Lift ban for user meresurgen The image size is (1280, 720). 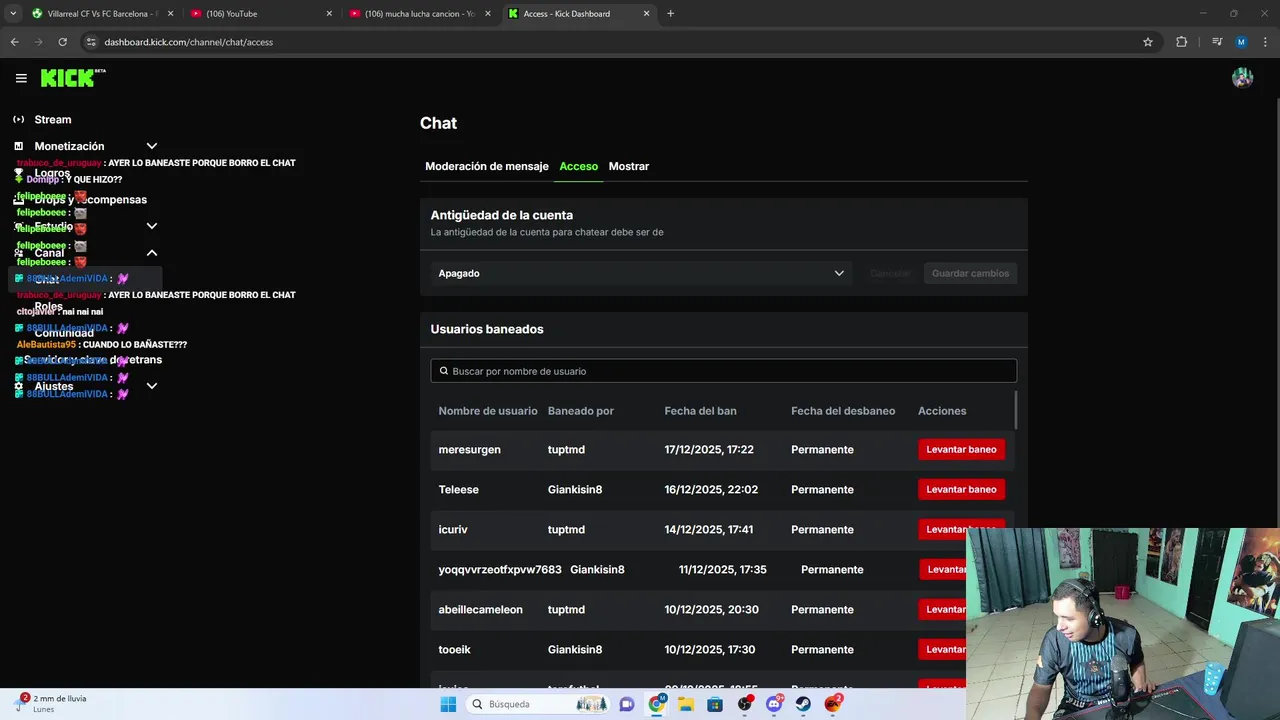(x=961, y=449)
